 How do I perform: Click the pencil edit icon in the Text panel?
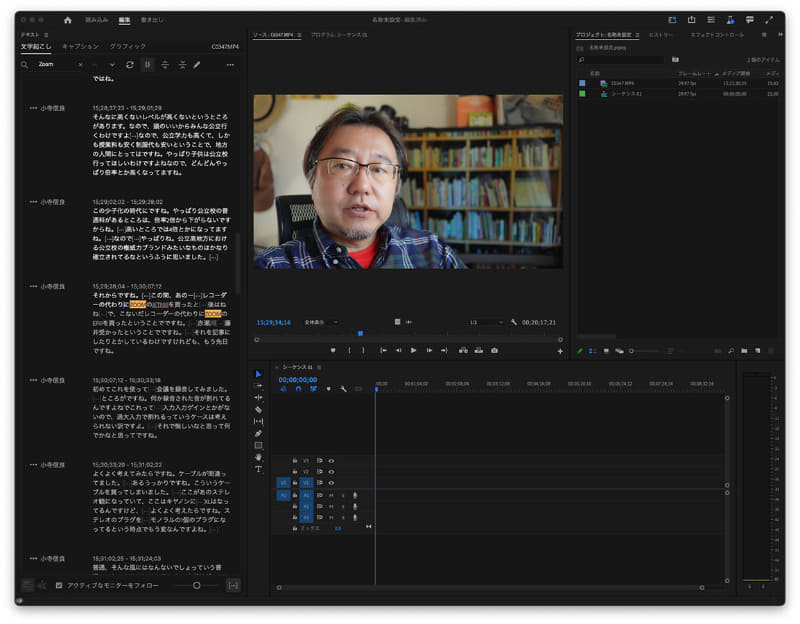point(197,65)
